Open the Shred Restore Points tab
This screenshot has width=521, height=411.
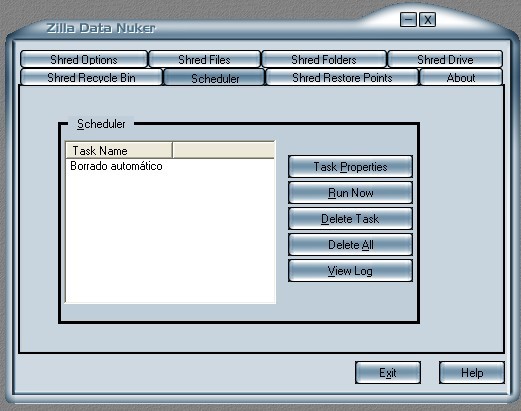coord(342,77)
